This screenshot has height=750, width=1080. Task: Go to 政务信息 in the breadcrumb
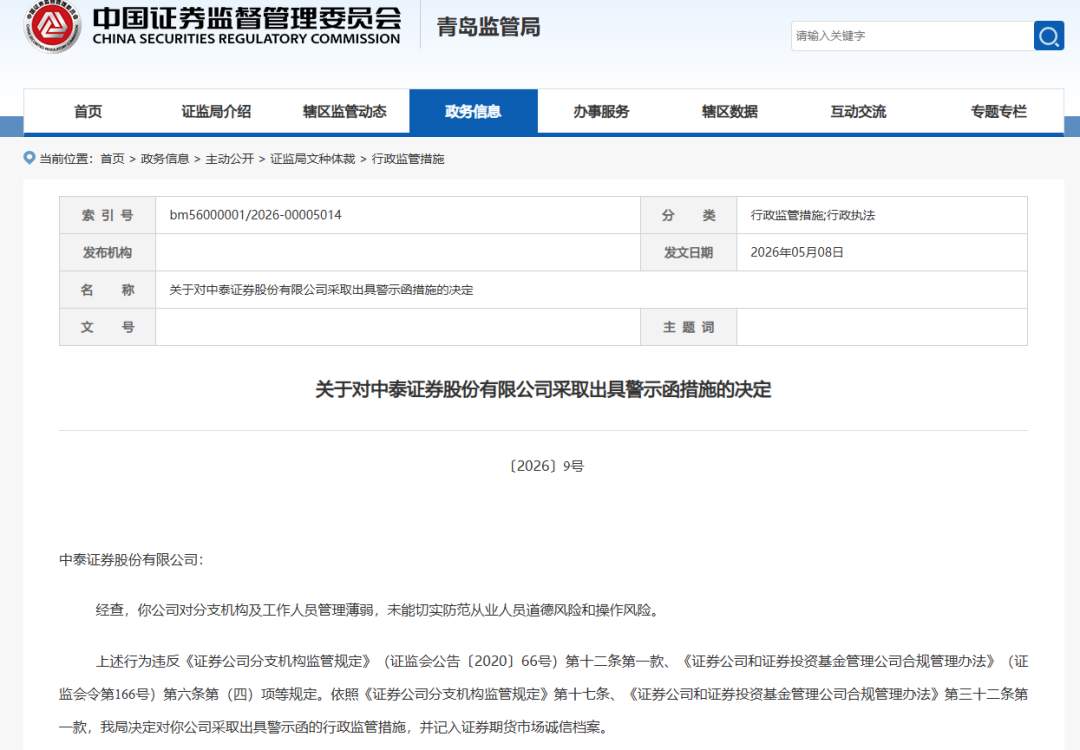tap(165, 159)
